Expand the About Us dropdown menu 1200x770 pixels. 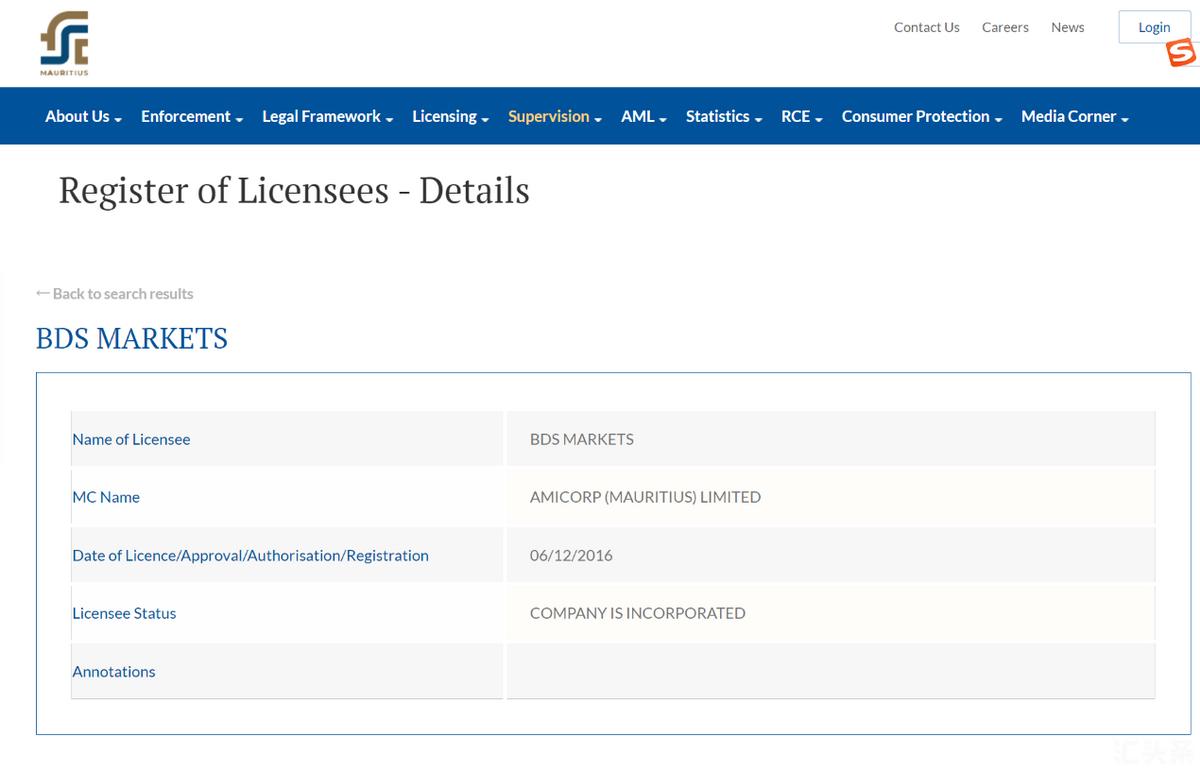pyautogui.click(x=83, y=116)
